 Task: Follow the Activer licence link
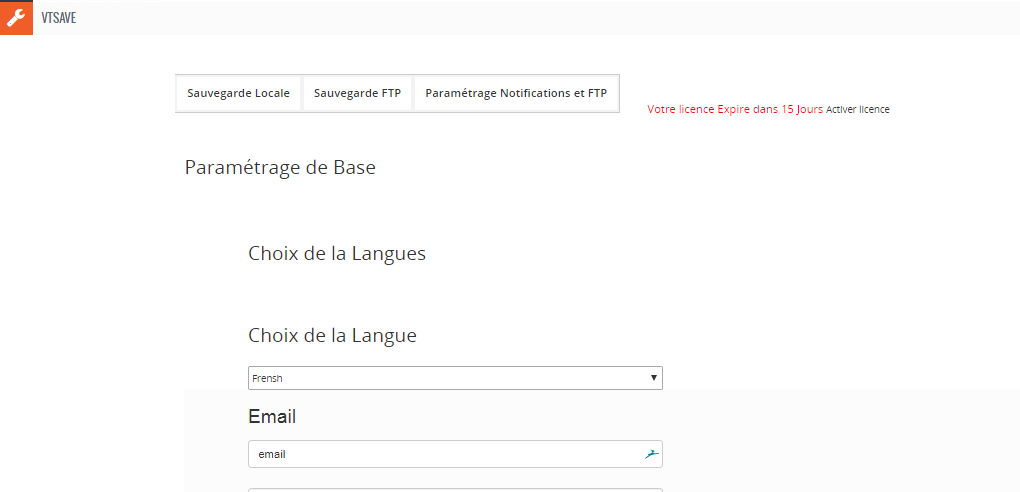(857, 110)
